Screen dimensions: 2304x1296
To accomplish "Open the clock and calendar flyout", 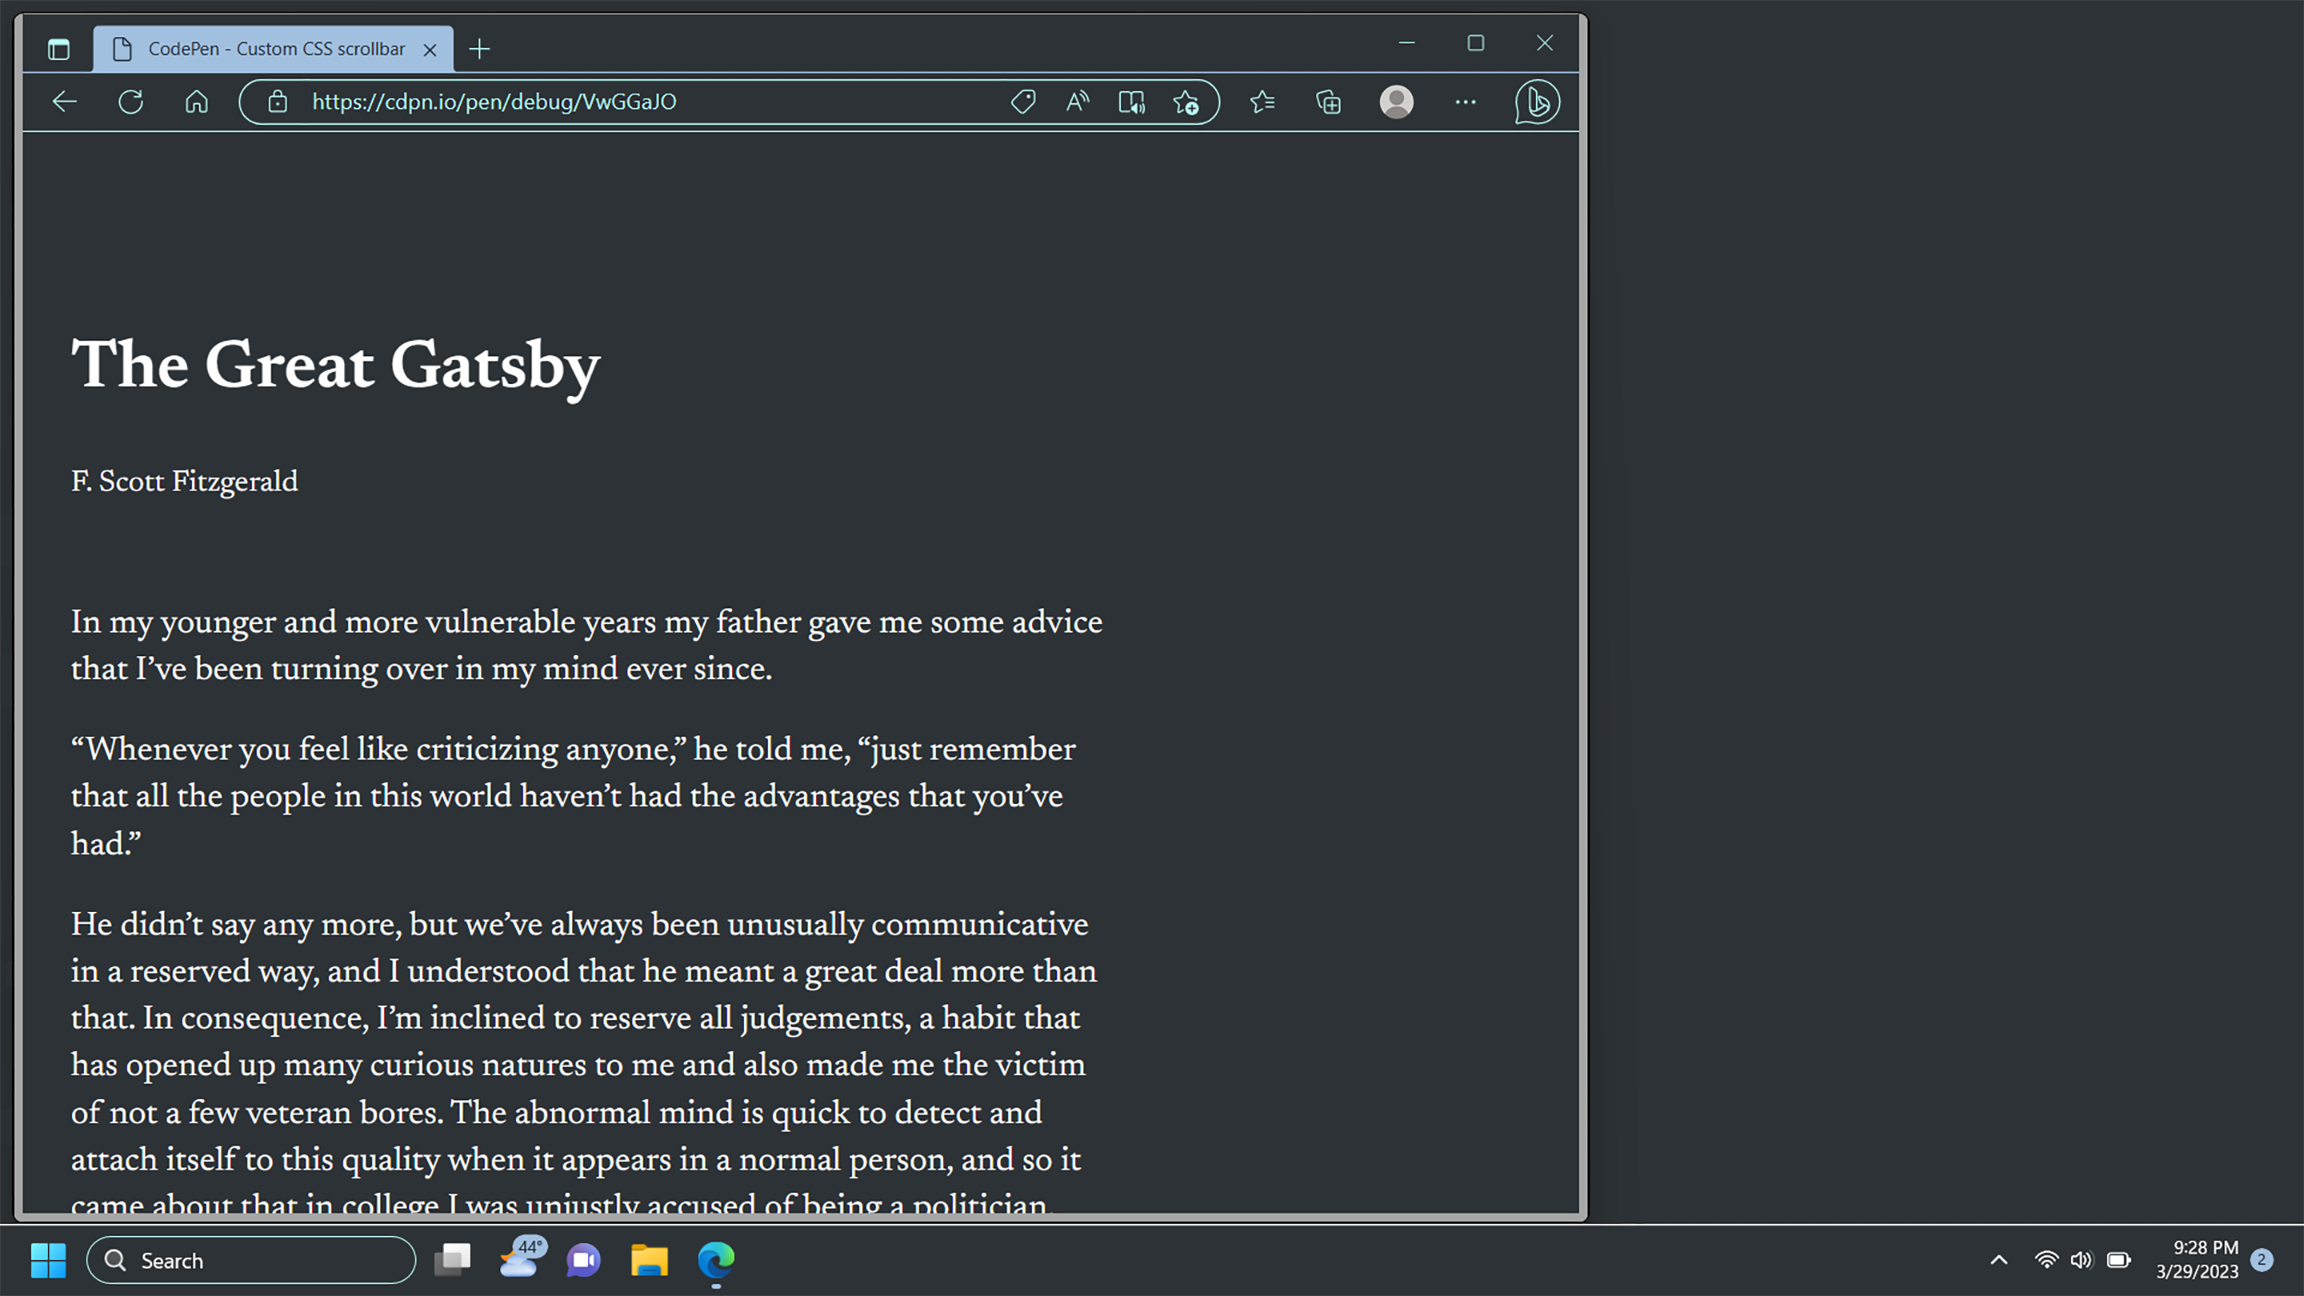I will tap(2197, 1260).
